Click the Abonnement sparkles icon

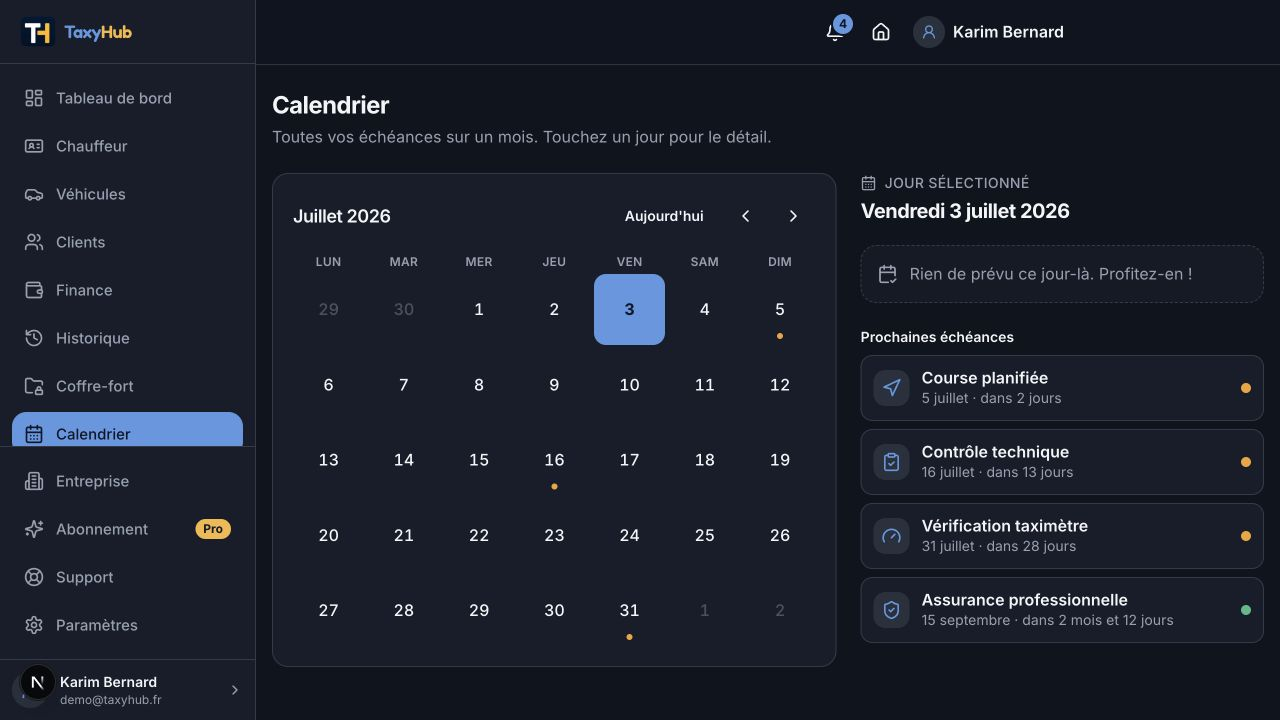pyautogui.click(x=34, y=529)
